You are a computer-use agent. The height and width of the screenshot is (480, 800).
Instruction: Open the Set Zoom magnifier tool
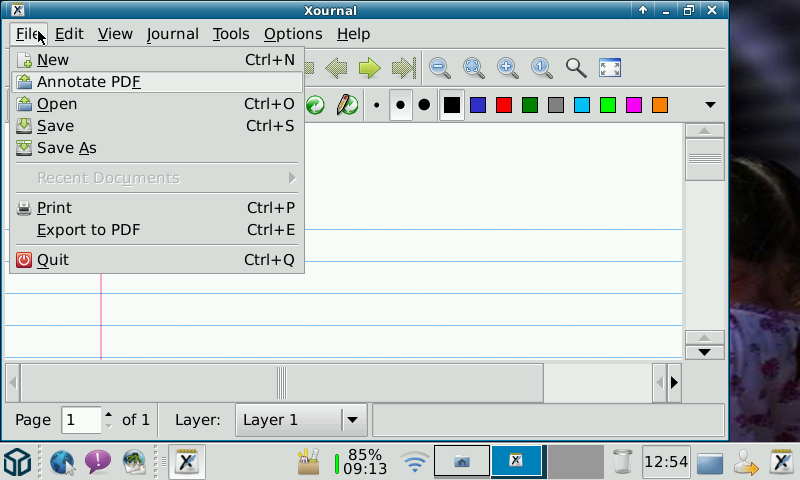[x=576, y=68]
